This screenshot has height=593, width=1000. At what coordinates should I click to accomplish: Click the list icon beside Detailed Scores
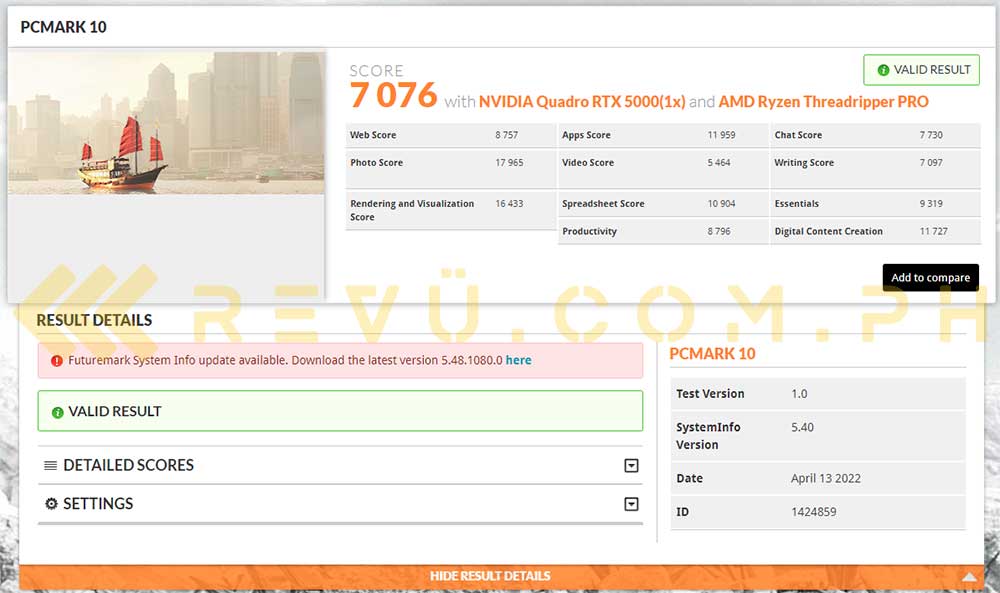(x=50, y=465)
